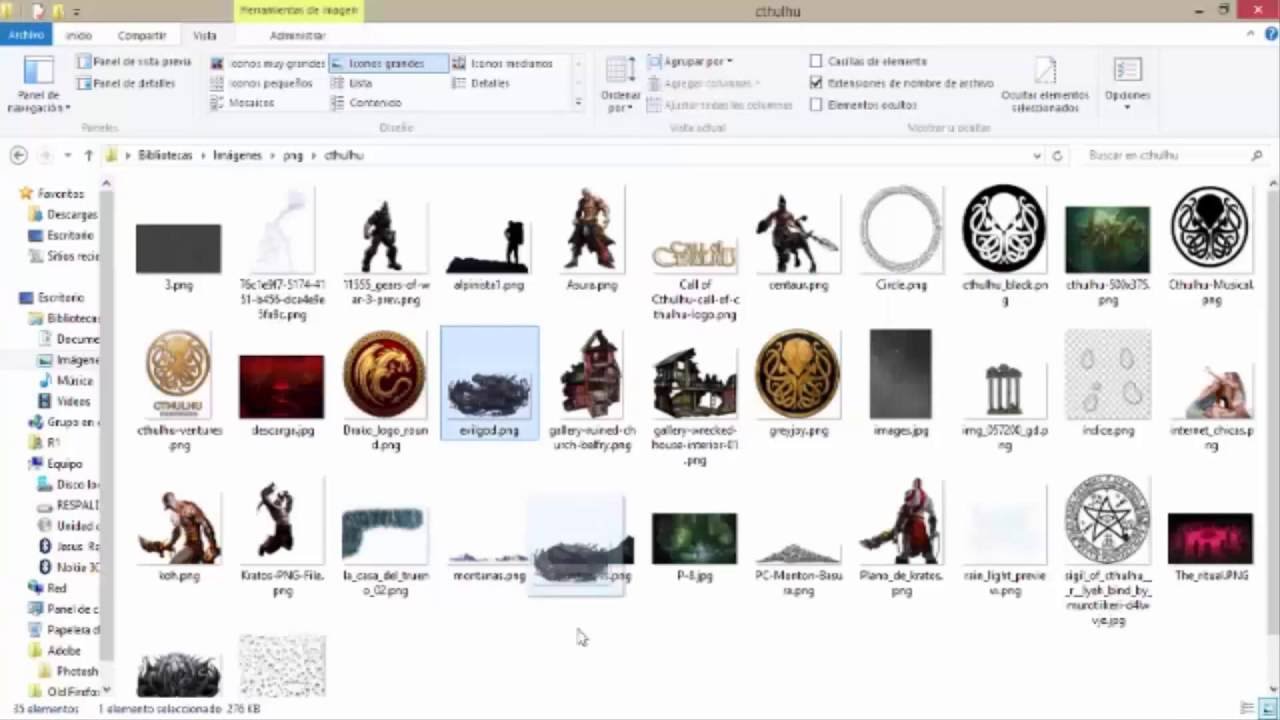Image resolution: width=1280 pixels, height=720 pixels.
Task: Open recent locations dropdown arrow
Action: [67, 155]
